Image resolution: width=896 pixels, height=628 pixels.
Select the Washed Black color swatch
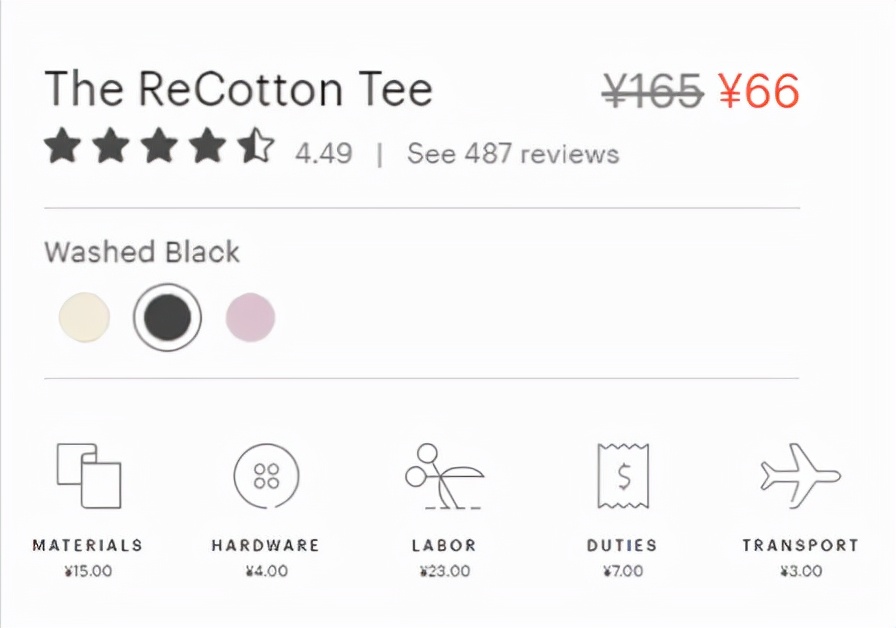click(x=167, y=318)
